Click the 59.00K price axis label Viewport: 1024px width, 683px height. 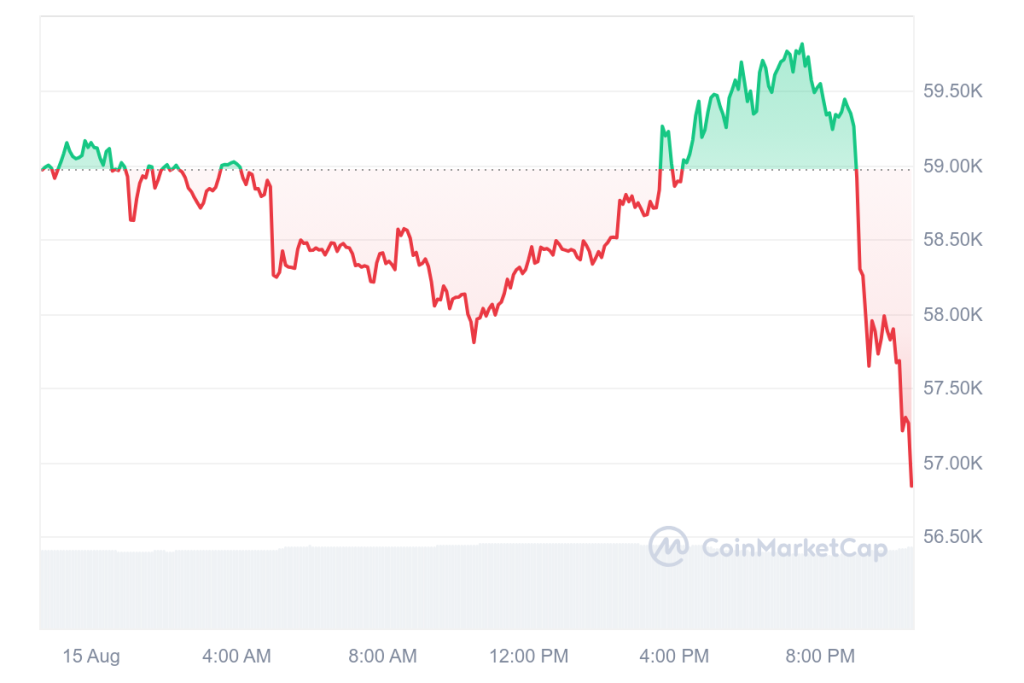point(952,166)
